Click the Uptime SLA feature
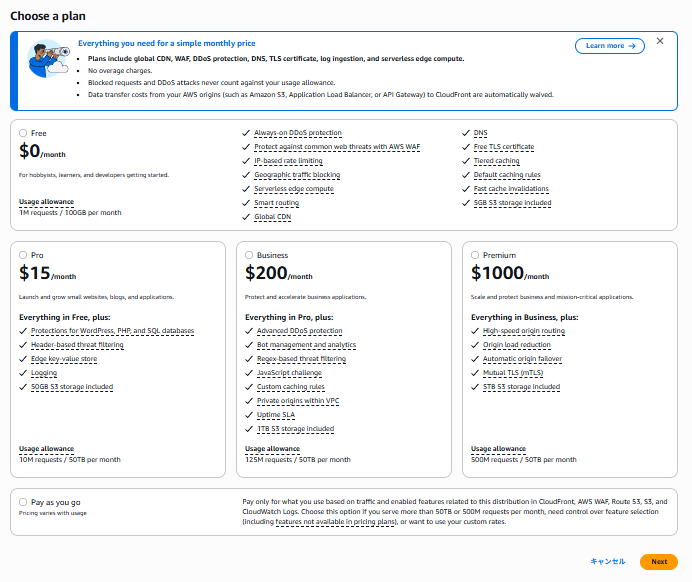The width and height of the screenshot is (692, 582). coord(276,415)
